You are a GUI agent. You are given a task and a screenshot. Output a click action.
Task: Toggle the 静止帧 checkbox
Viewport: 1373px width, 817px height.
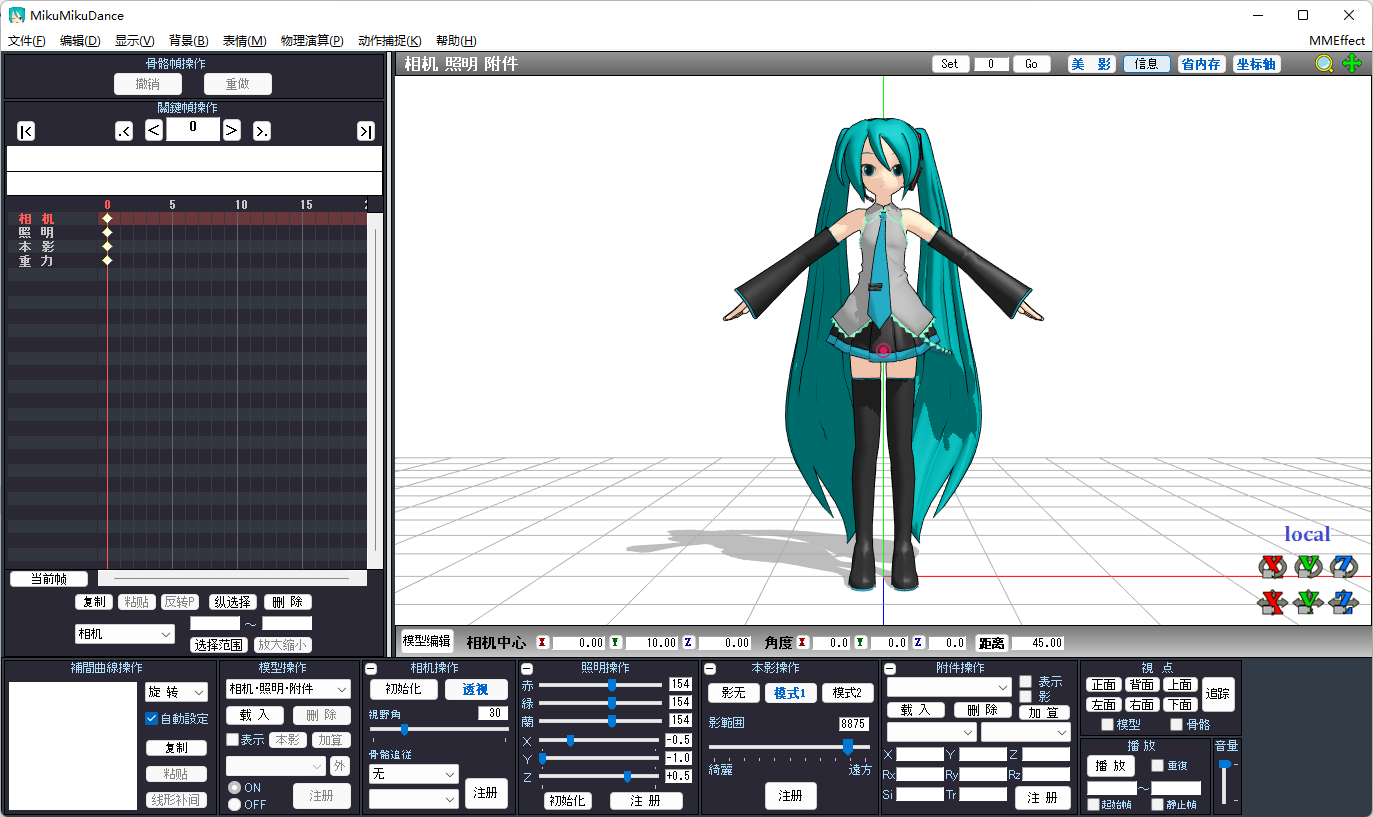(x=1157, y=804)
